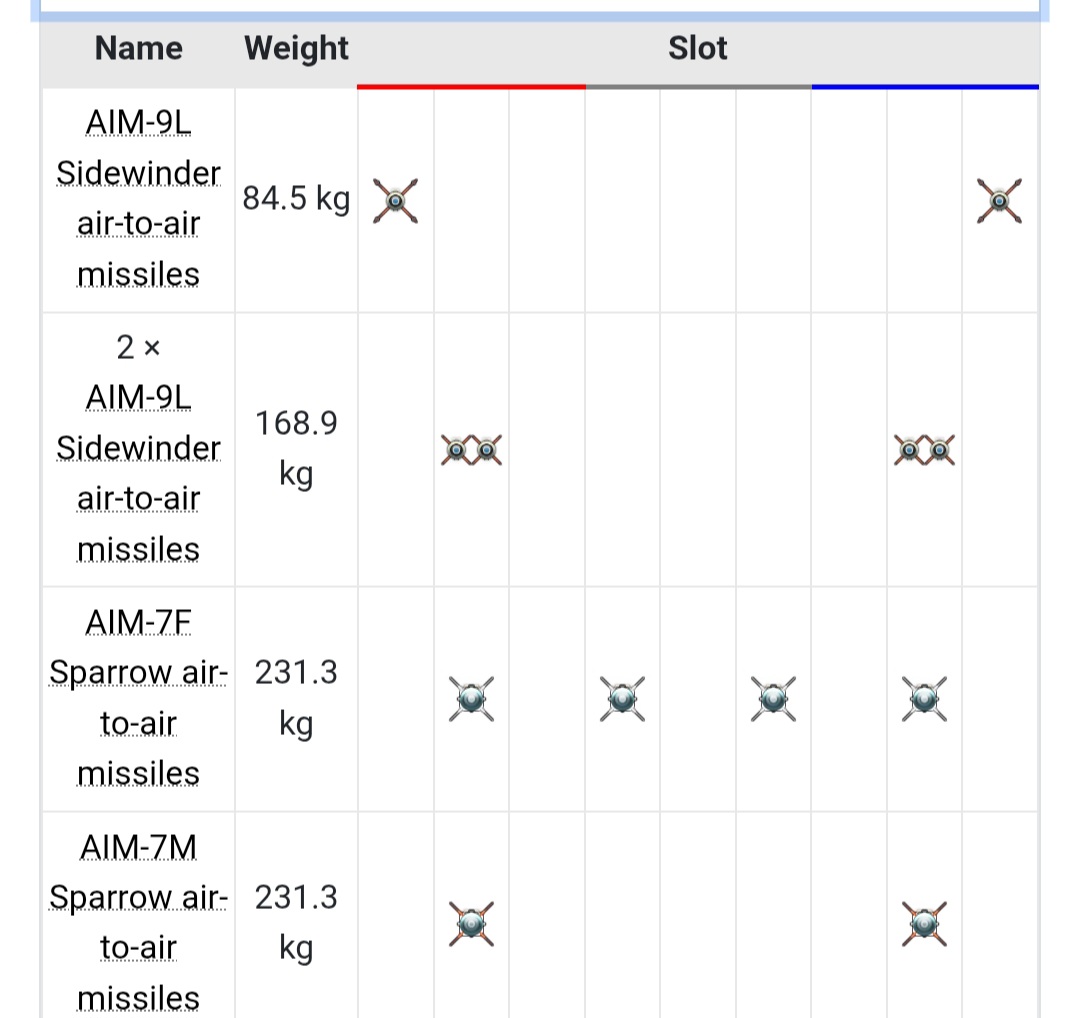Select the AIM-7M Sparrow icon in slot eight
Screen dimensions: 1080x1018
(924, 924)
